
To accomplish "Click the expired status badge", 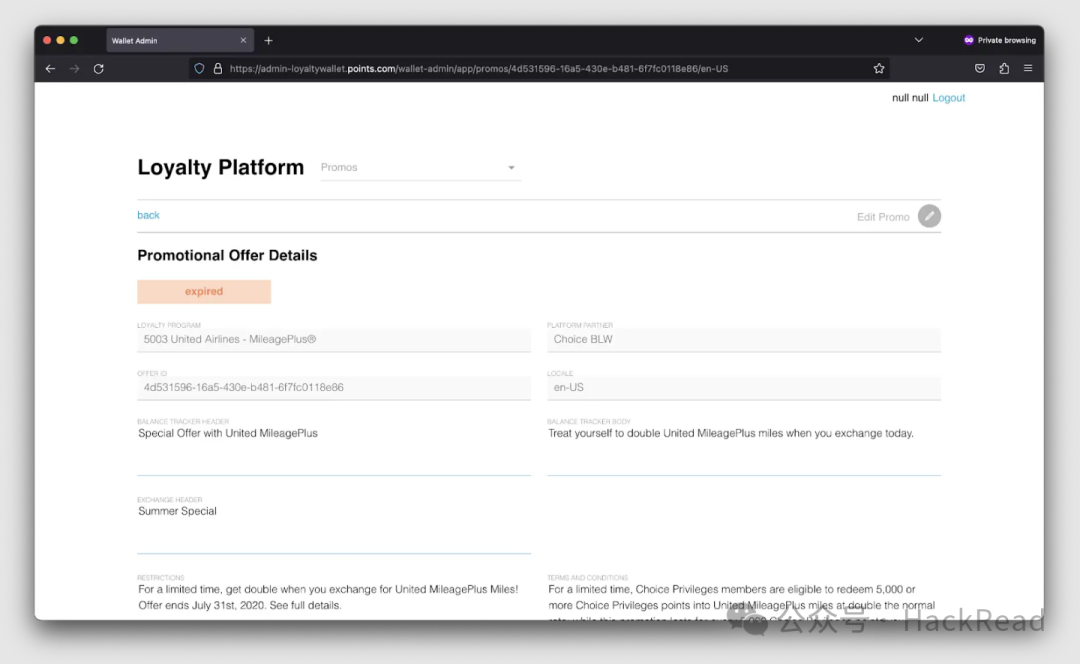I will (204, 291).
